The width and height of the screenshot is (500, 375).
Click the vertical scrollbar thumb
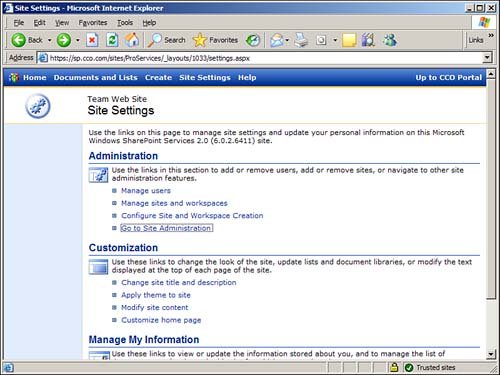pyautogui.click(x=491, y=189)
